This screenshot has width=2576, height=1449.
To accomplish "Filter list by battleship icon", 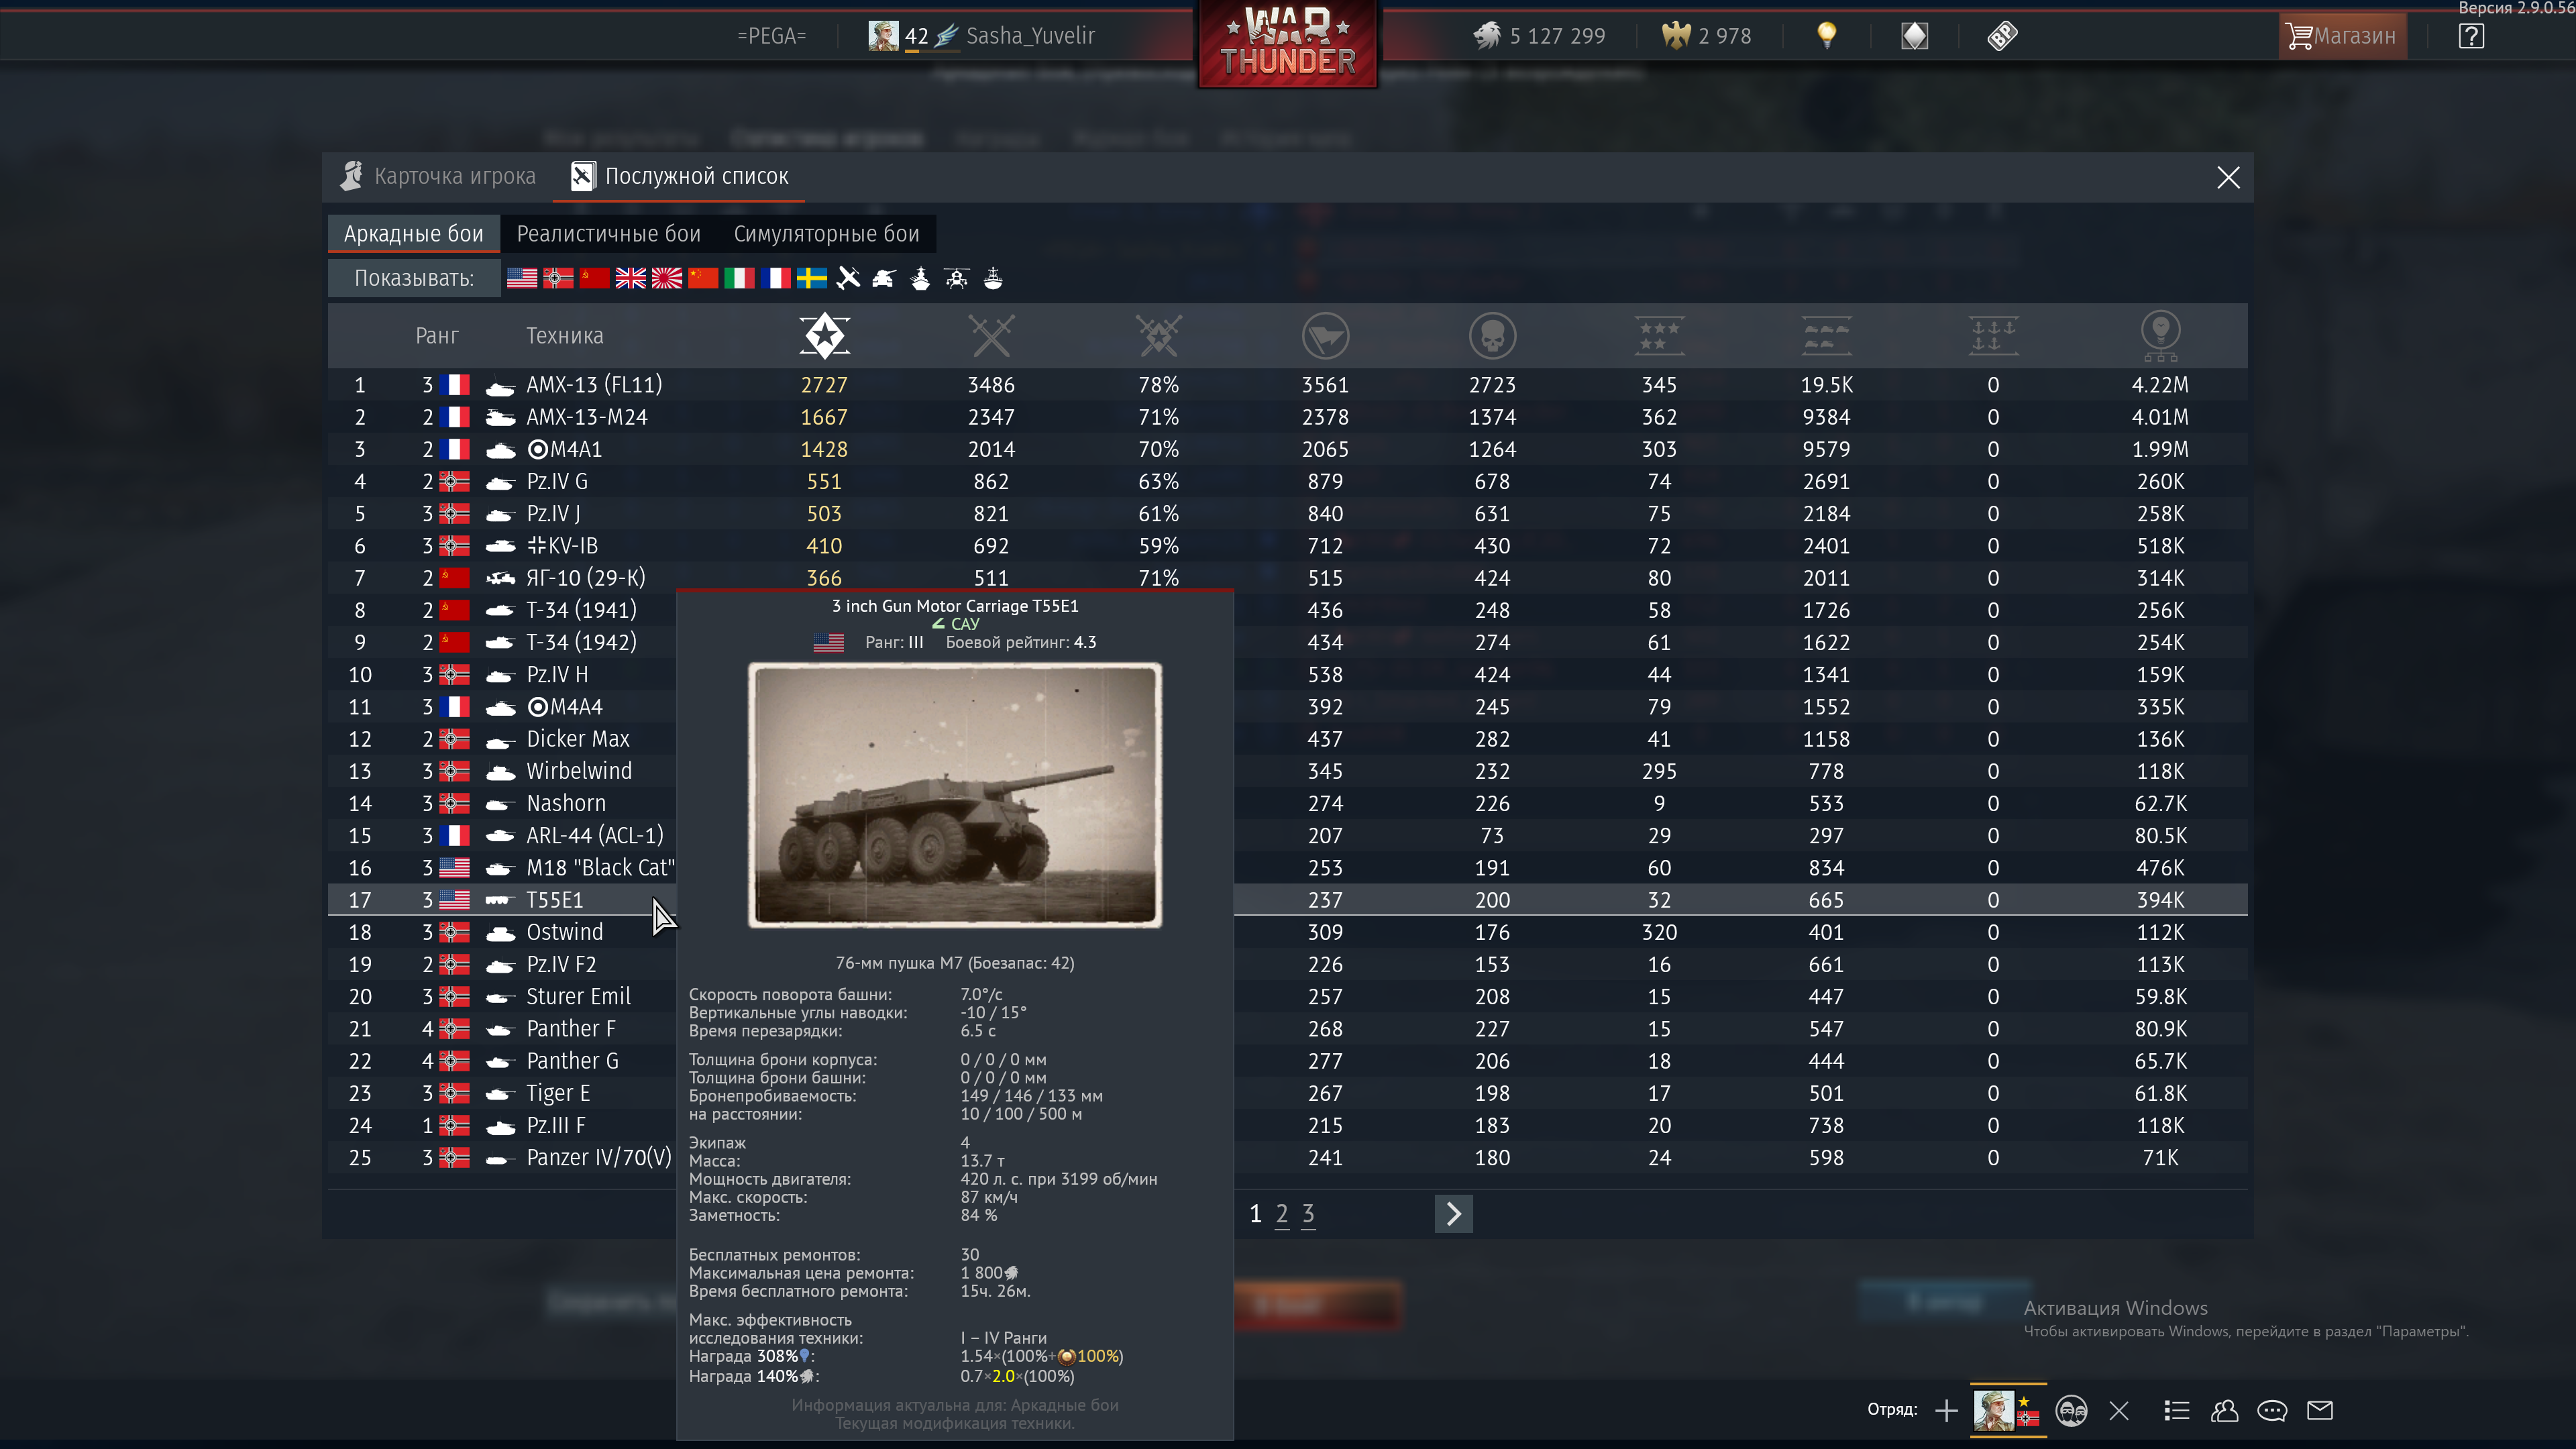I will tap(920, 278).
